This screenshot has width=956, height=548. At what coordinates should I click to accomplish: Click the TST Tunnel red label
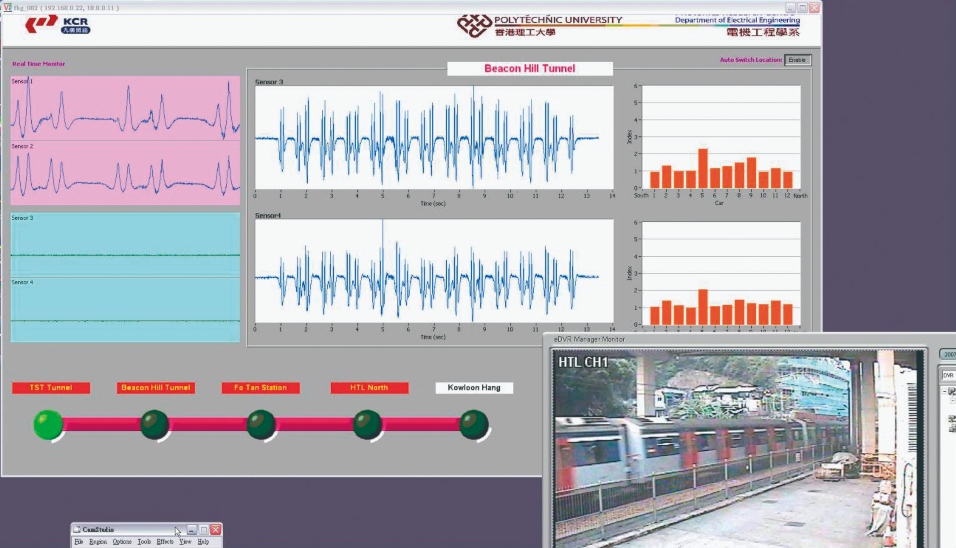pos(51,388)
